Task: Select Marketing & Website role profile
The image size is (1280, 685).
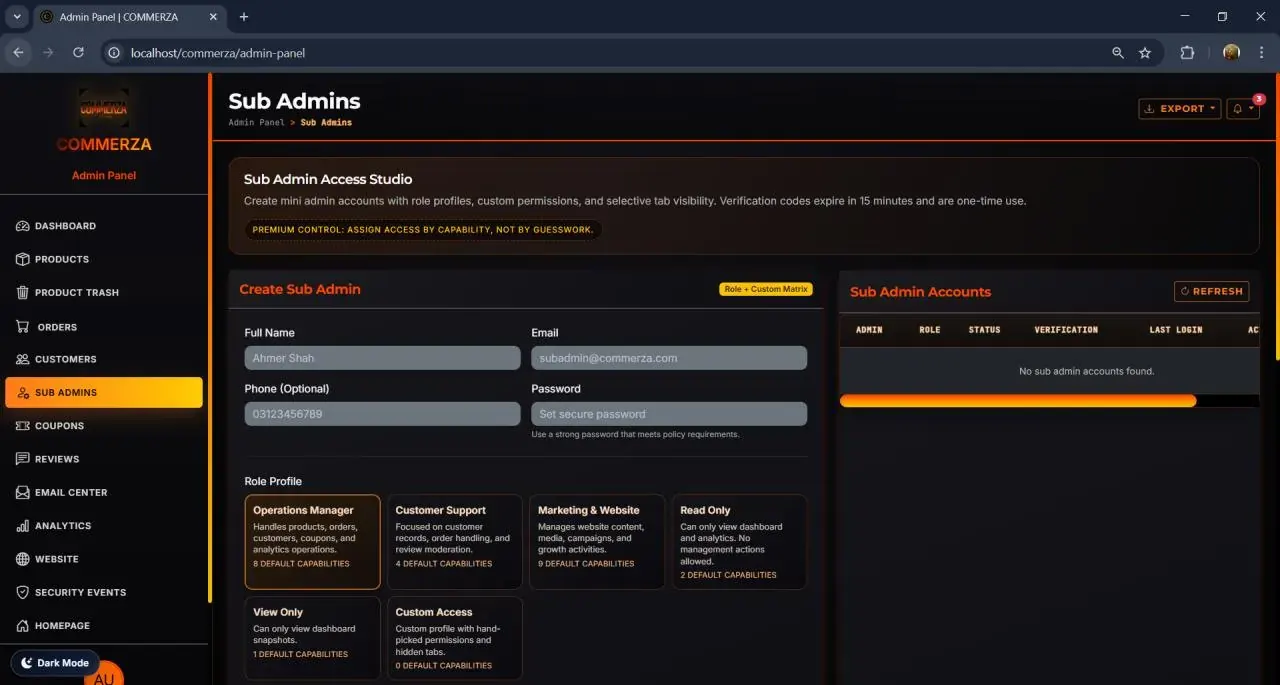Action: click(x=597, y=541)
